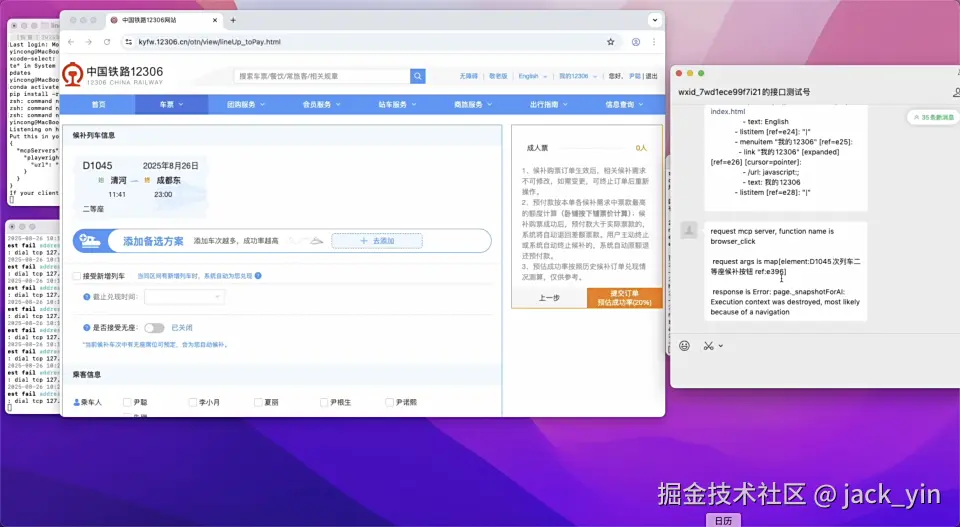Click the WeChat message input area
The width and height of the screenshot is (960, 527).
click(x=815, y=370)
